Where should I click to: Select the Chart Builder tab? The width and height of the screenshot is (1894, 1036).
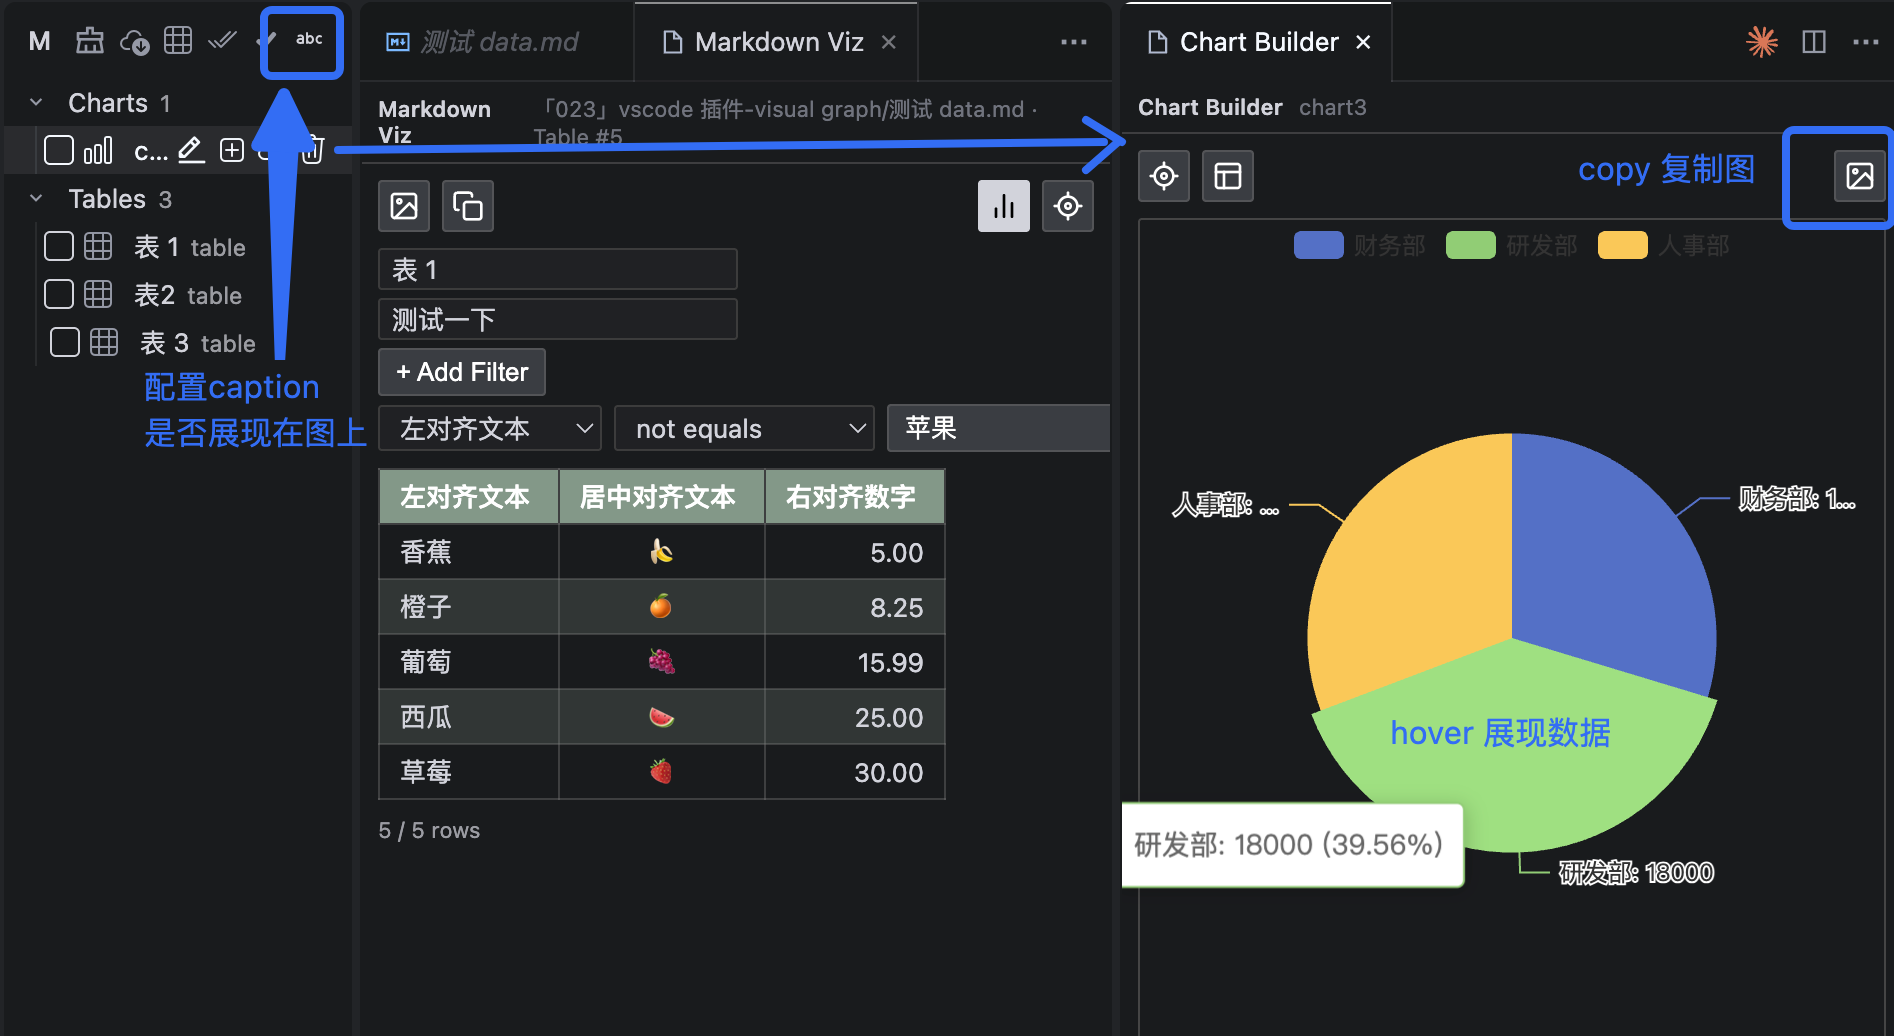pyautogui.click(x=1259, y=42)
